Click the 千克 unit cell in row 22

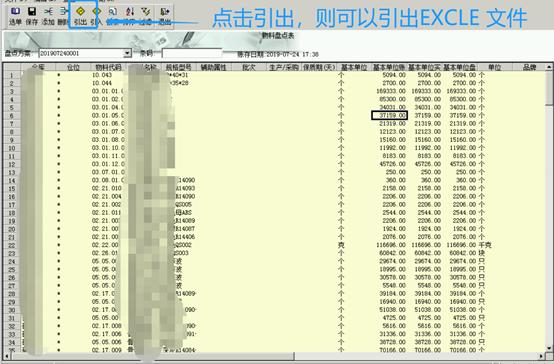tap(485, 245)
